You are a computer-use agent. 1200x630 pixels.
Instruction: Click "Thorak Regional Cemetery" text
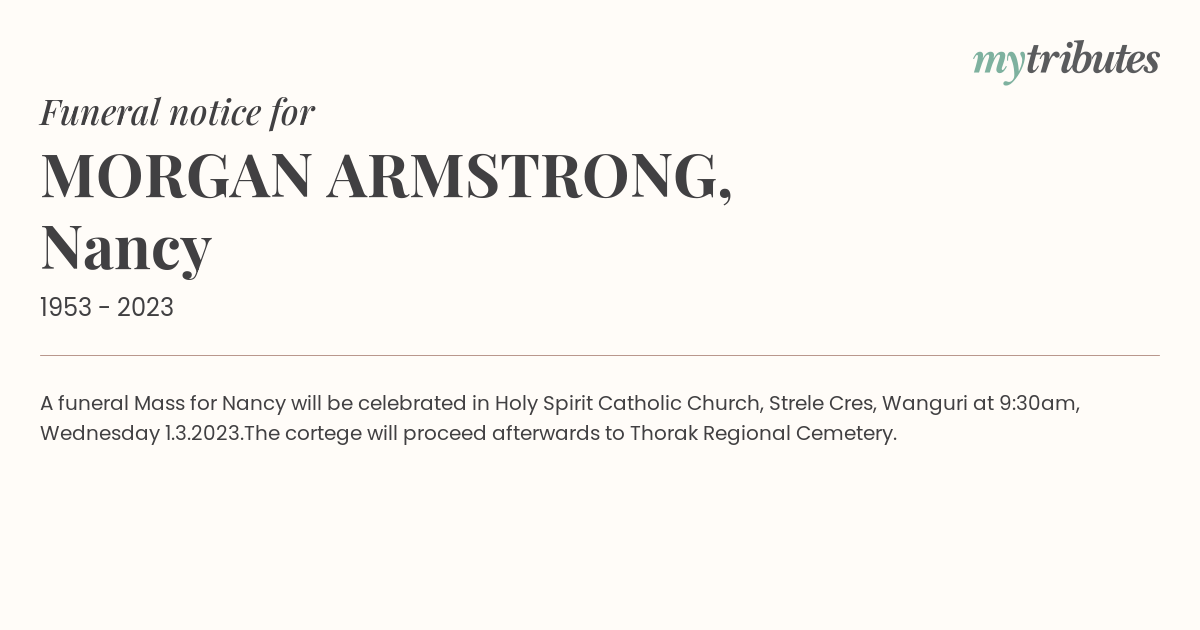[x=762, y=434]
